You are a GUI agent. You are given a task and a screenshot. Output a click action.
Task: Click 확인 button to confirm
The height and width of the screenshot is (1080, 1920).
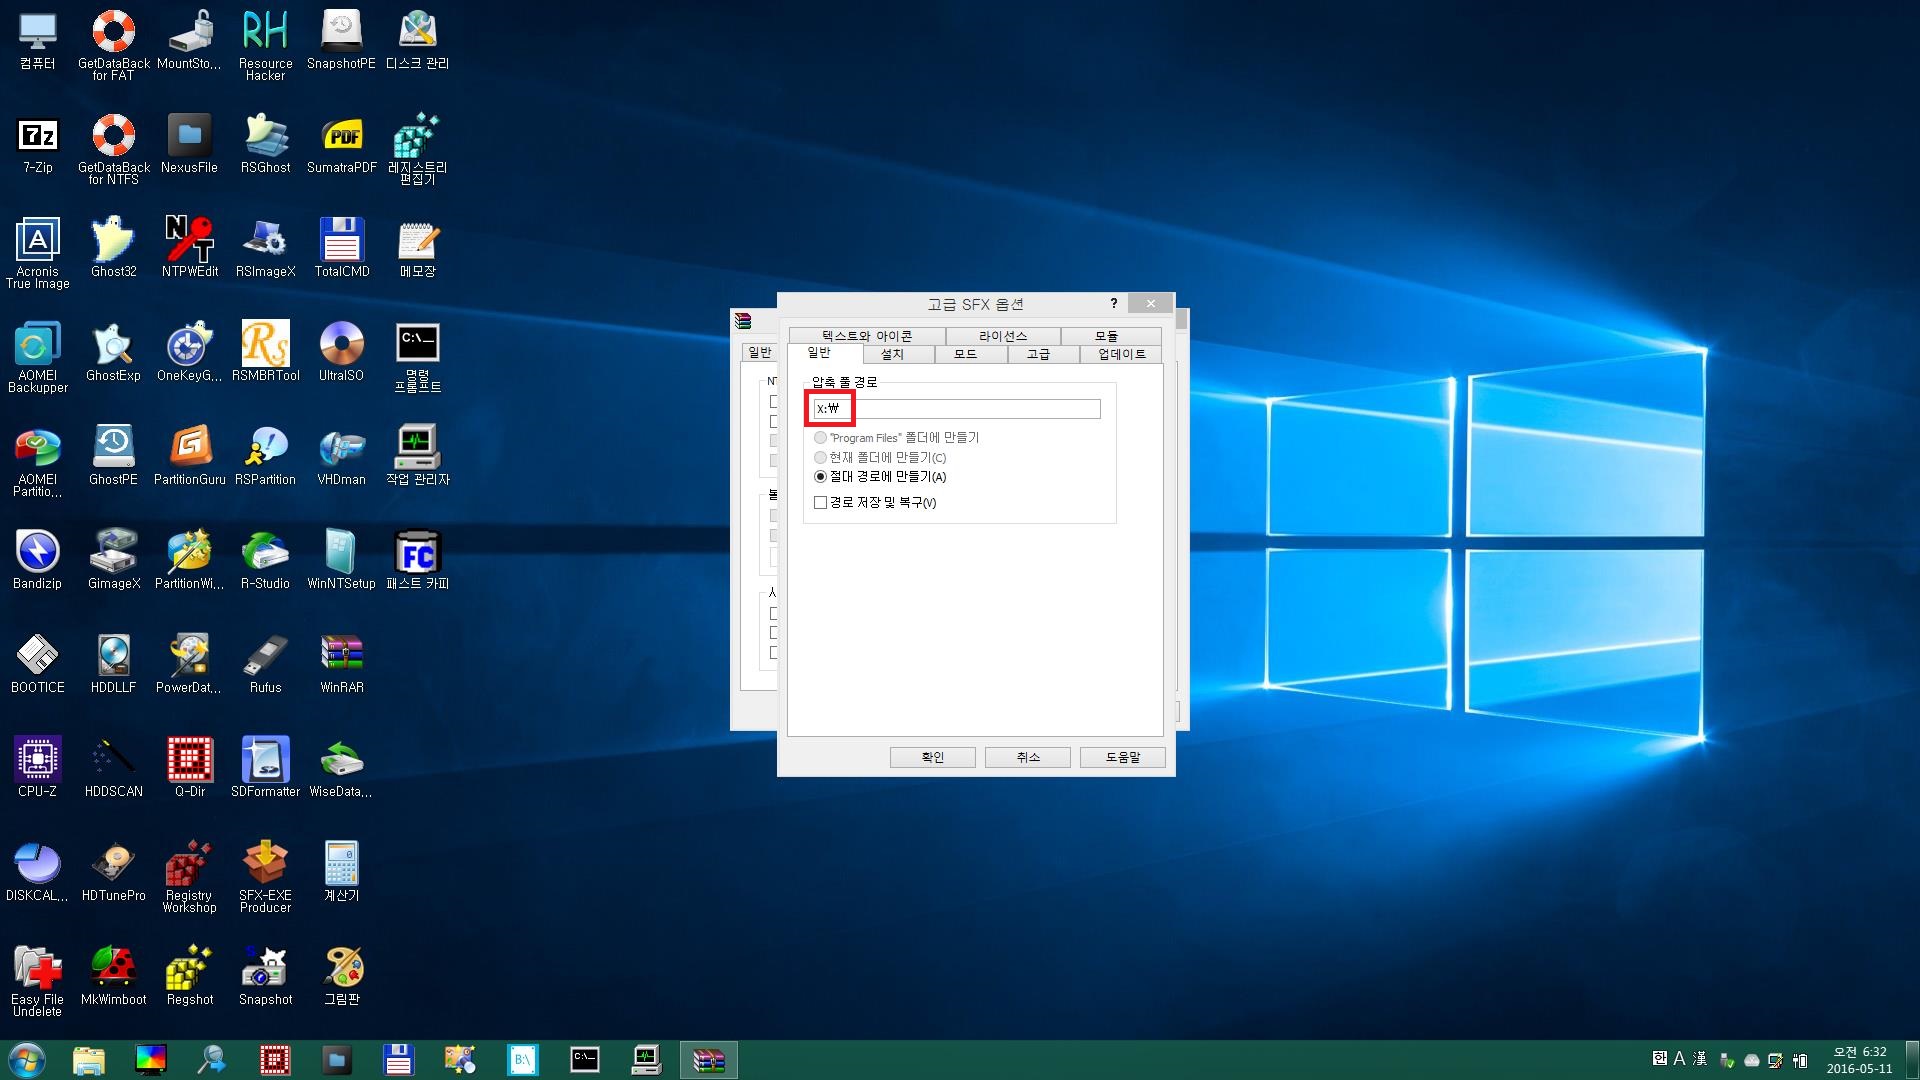(x=934, y=756)
